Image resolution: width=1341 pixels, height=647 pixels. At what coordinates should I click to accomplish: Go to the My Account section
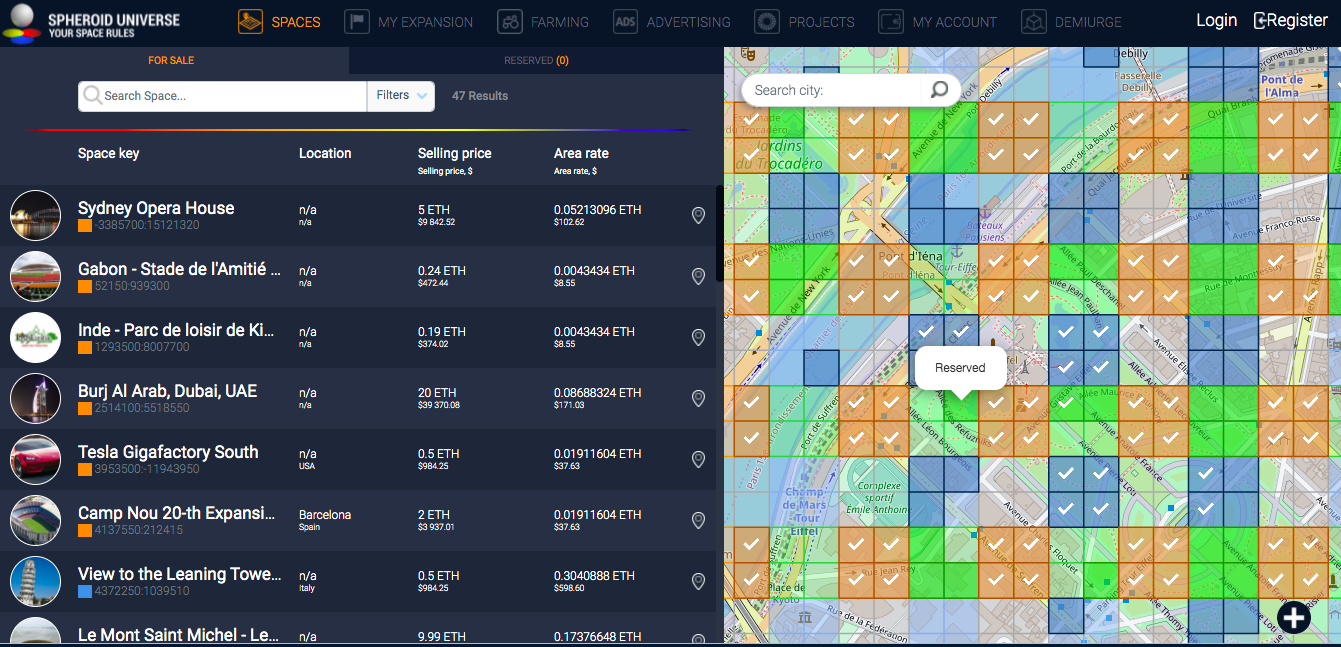point(937,22)
